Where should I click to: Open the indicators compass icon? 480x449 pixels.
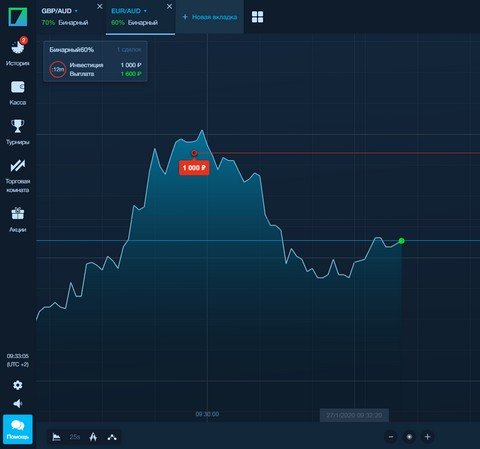[x=93, y=437]
